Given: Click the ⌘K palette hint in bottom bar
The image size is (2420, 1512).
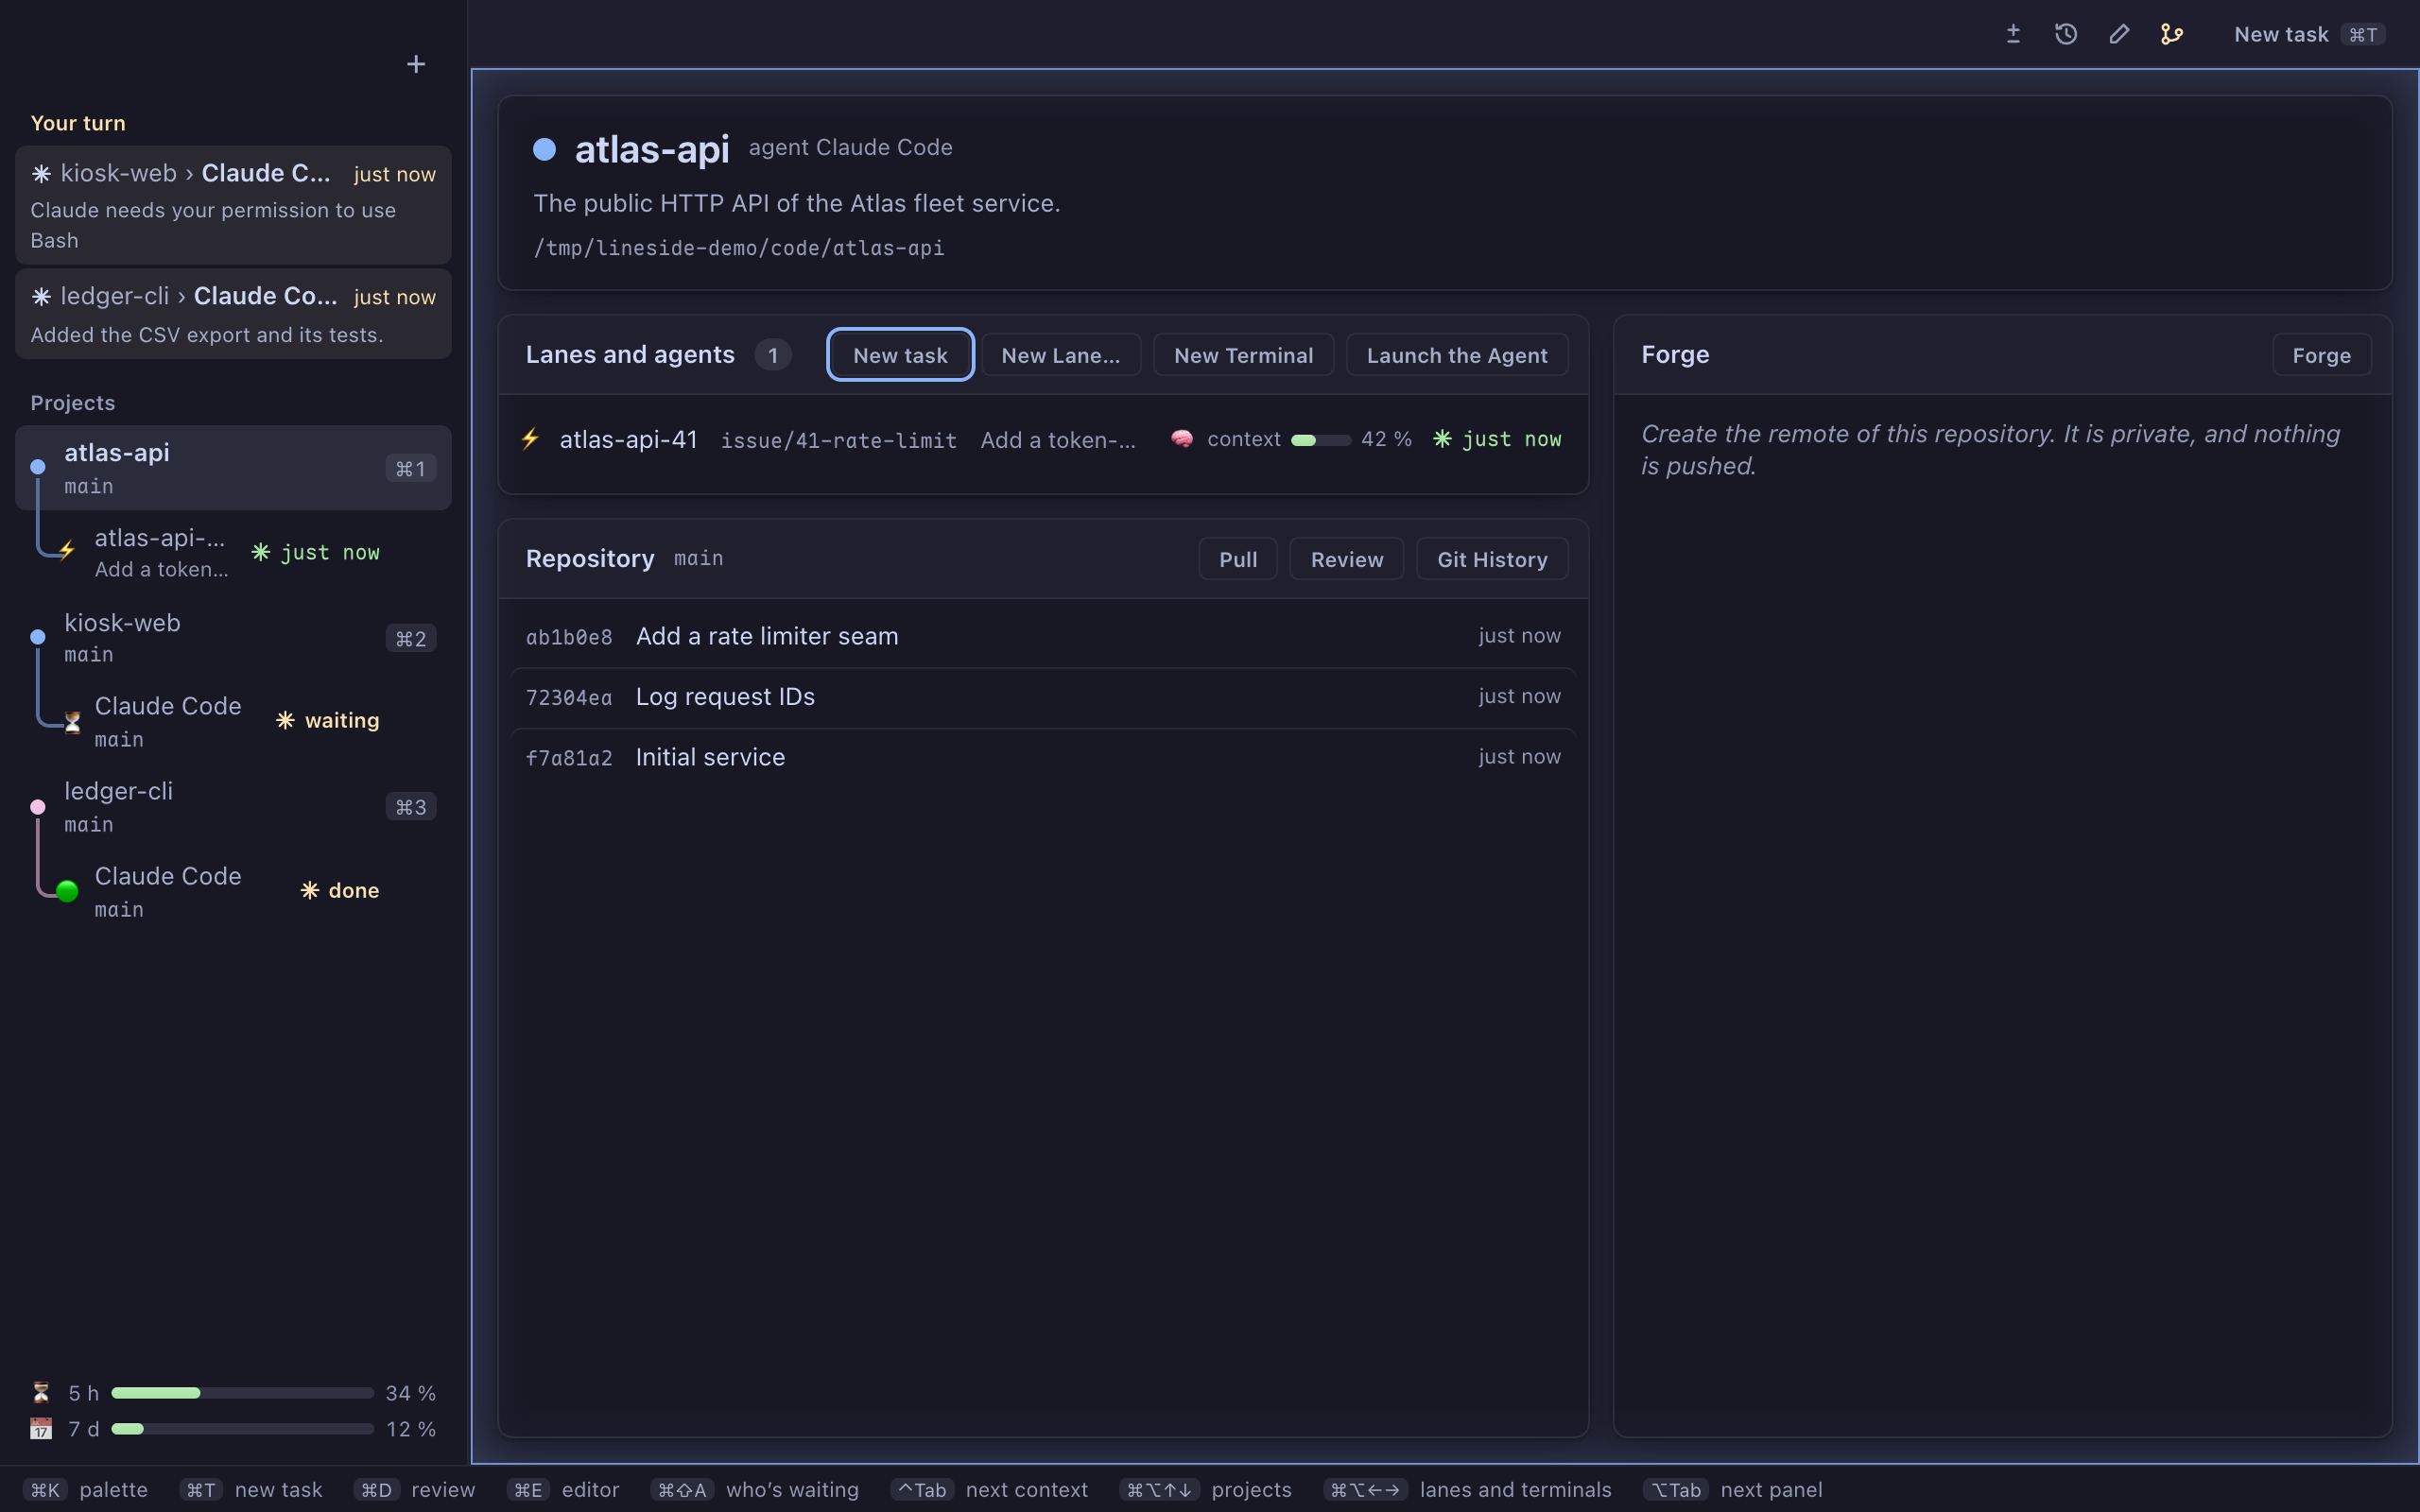Looking at the screenshot, I should (86, 1490).
